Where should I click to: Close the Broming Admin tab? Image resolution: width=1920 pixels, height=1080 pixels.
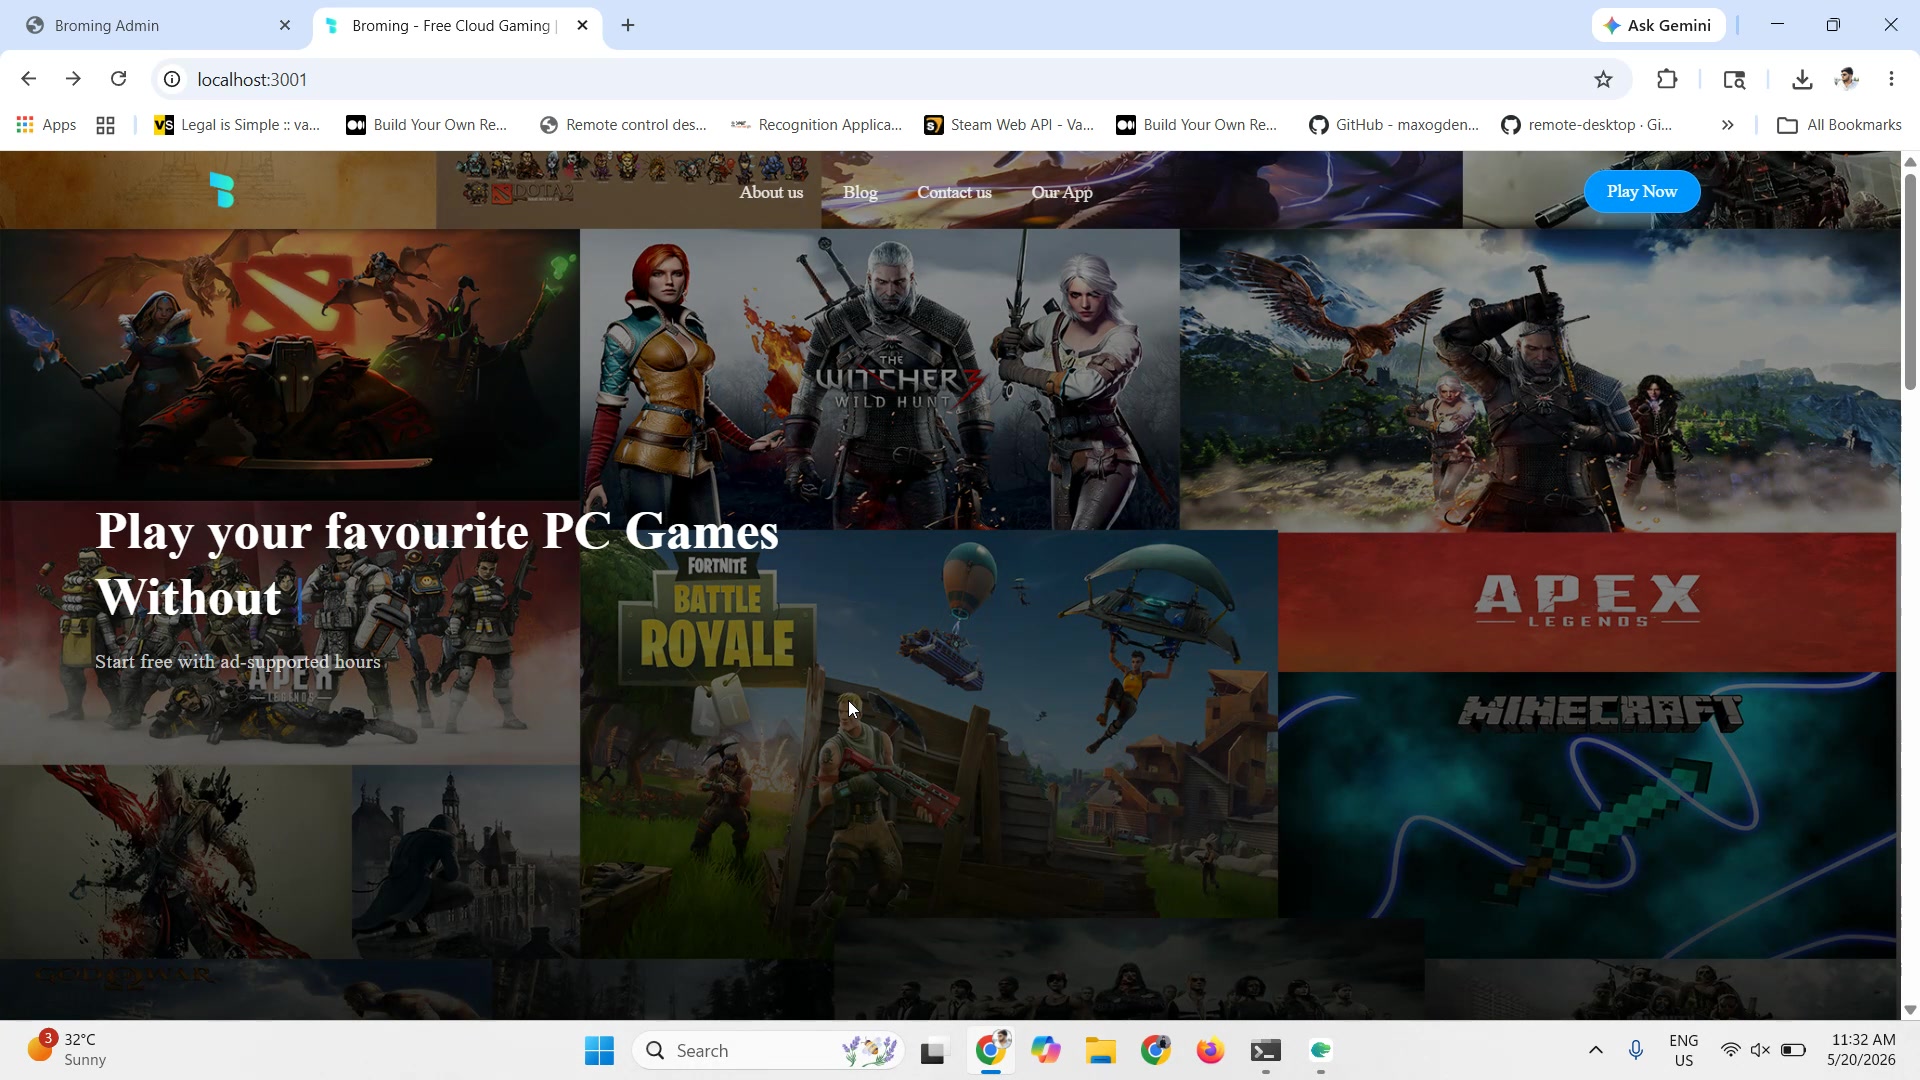285,25
